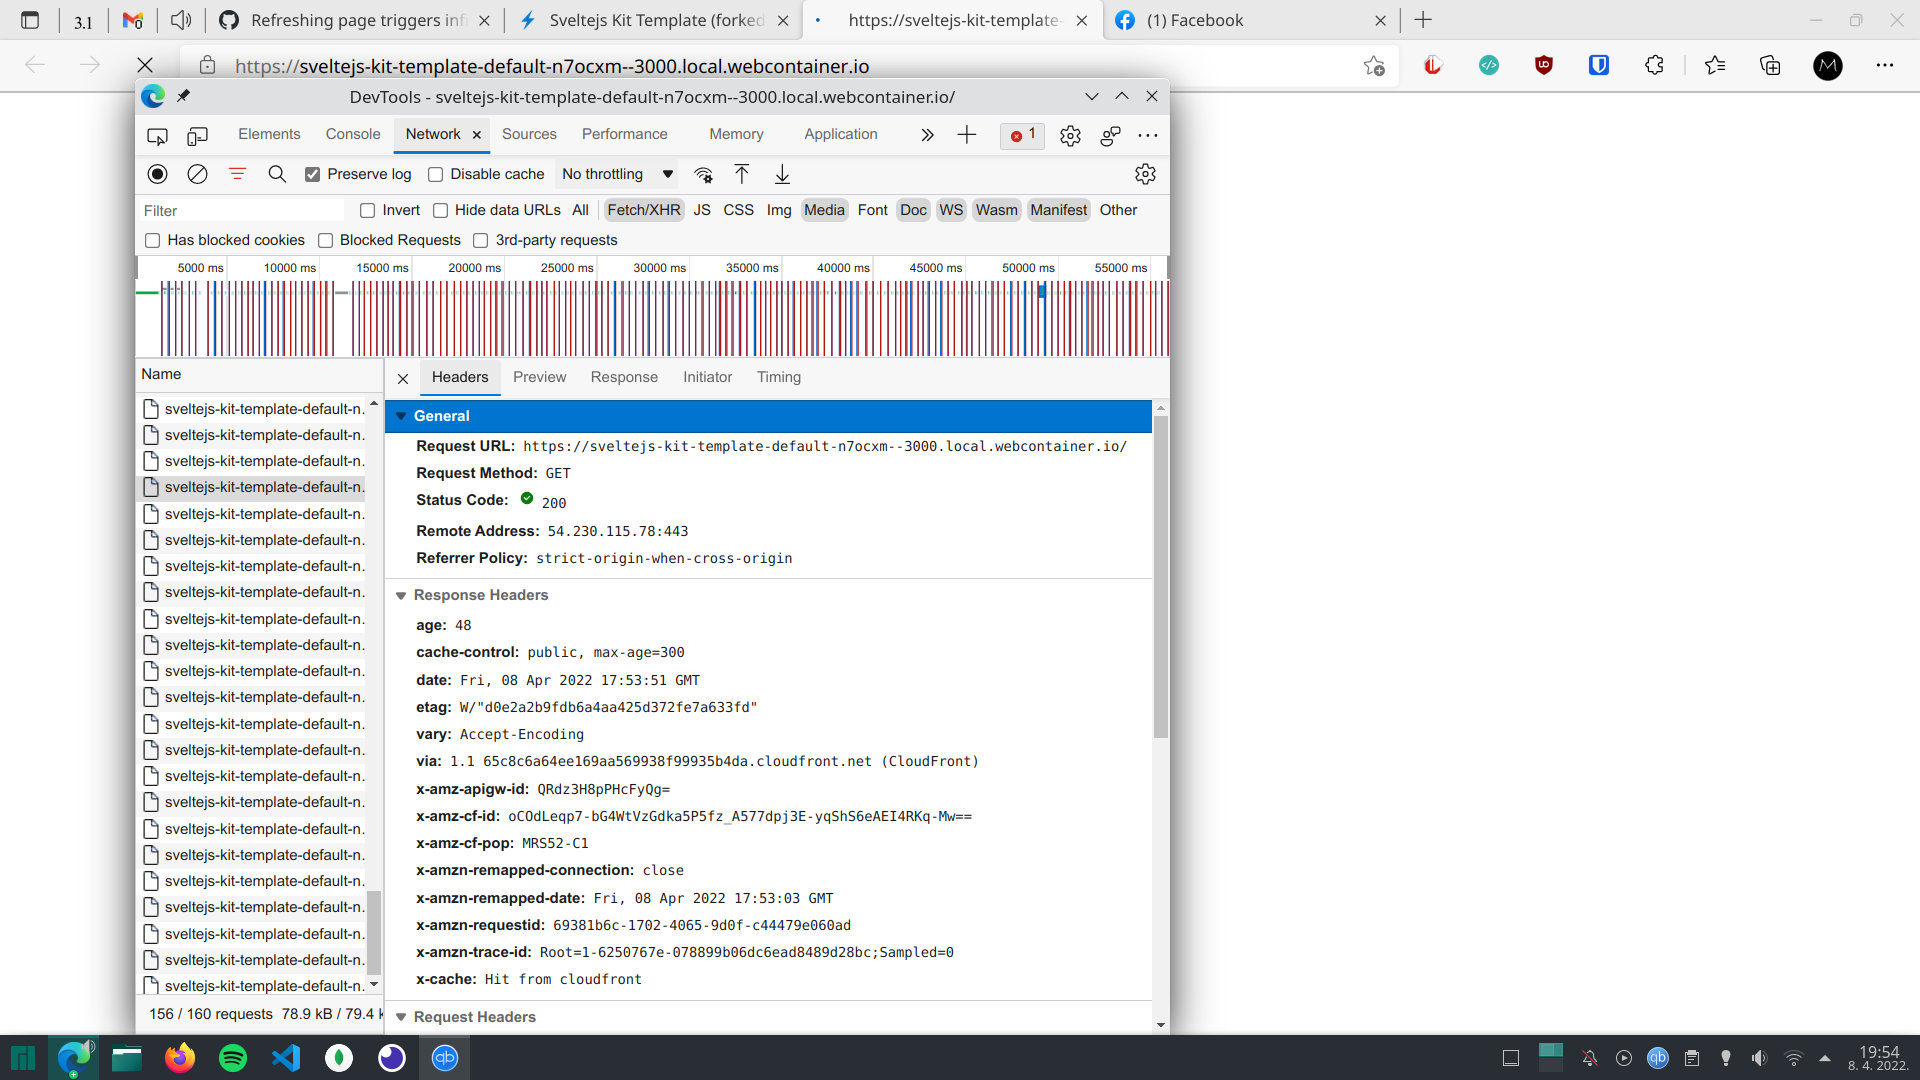Export HAR file with the download arrow
1920x1080 pixels.
782,174
